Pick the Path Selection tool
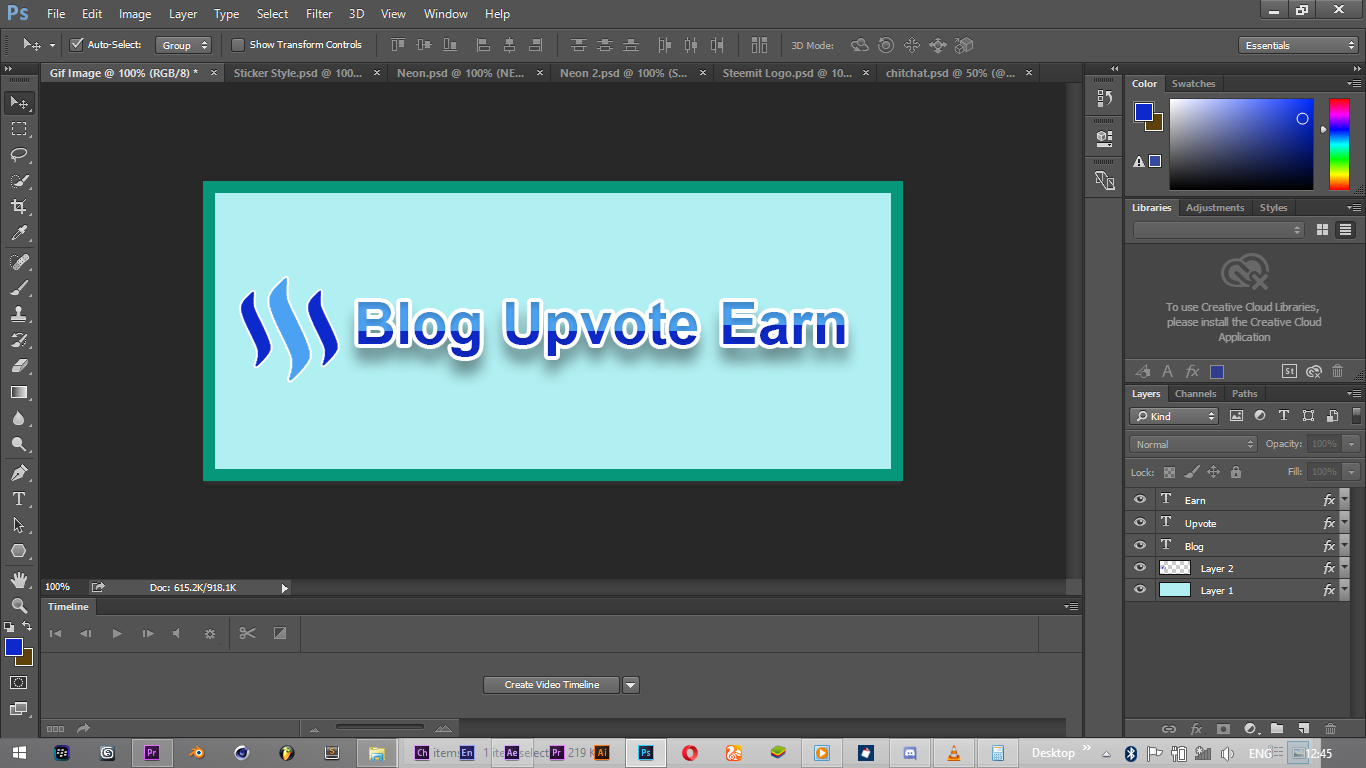This screenshot has width=1366, height=768. tap(19, 525)
